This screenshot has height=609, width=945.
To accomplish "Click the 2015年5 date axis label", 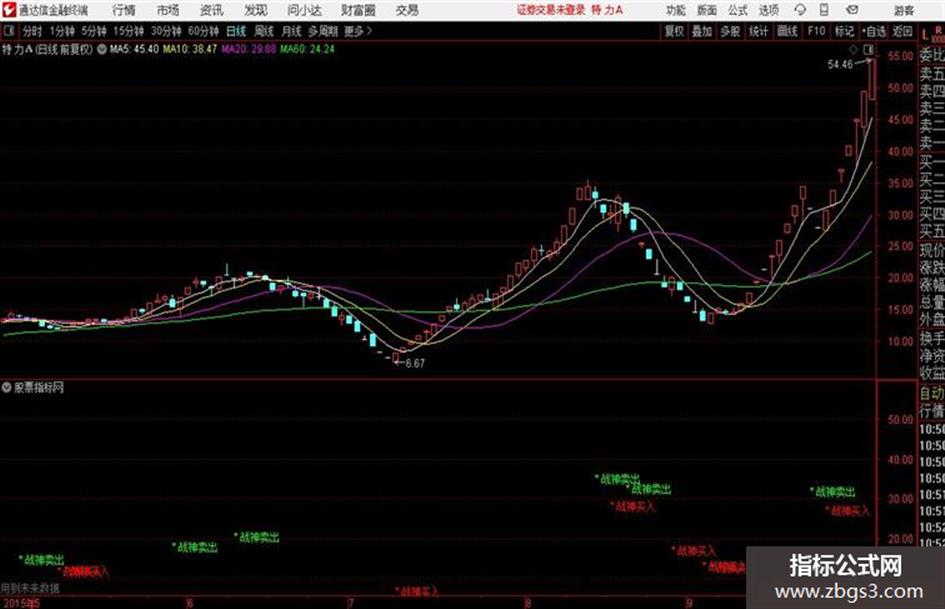I will (x=20, y=602).
